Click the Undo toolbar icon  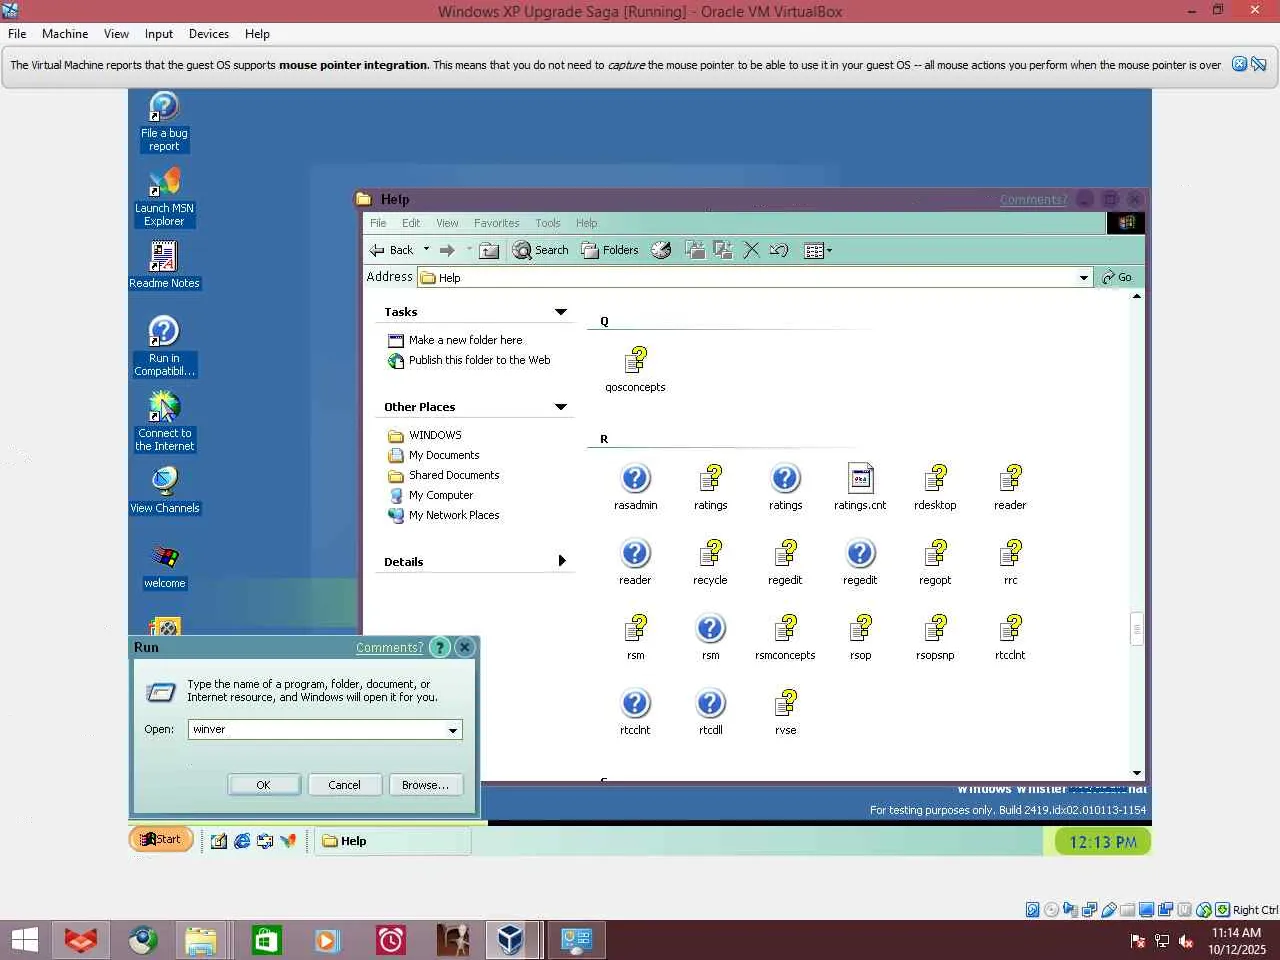coord(779,250)
